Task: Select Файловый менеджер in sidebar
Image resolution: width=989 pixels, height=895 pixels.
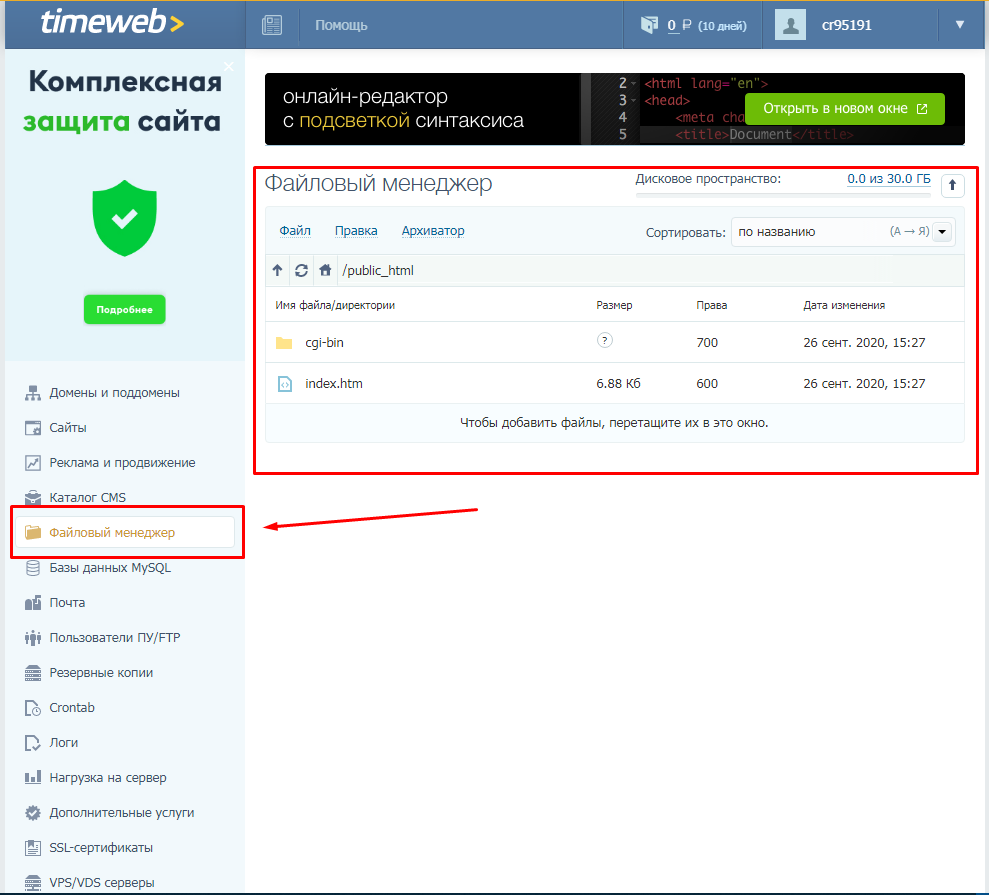Action: [125, 533]
